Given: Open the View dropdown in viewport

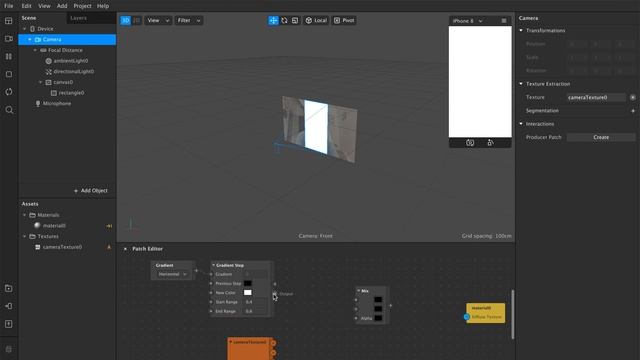Looking at the screenshot, I should pyautogui.click(x=158, y=20).
